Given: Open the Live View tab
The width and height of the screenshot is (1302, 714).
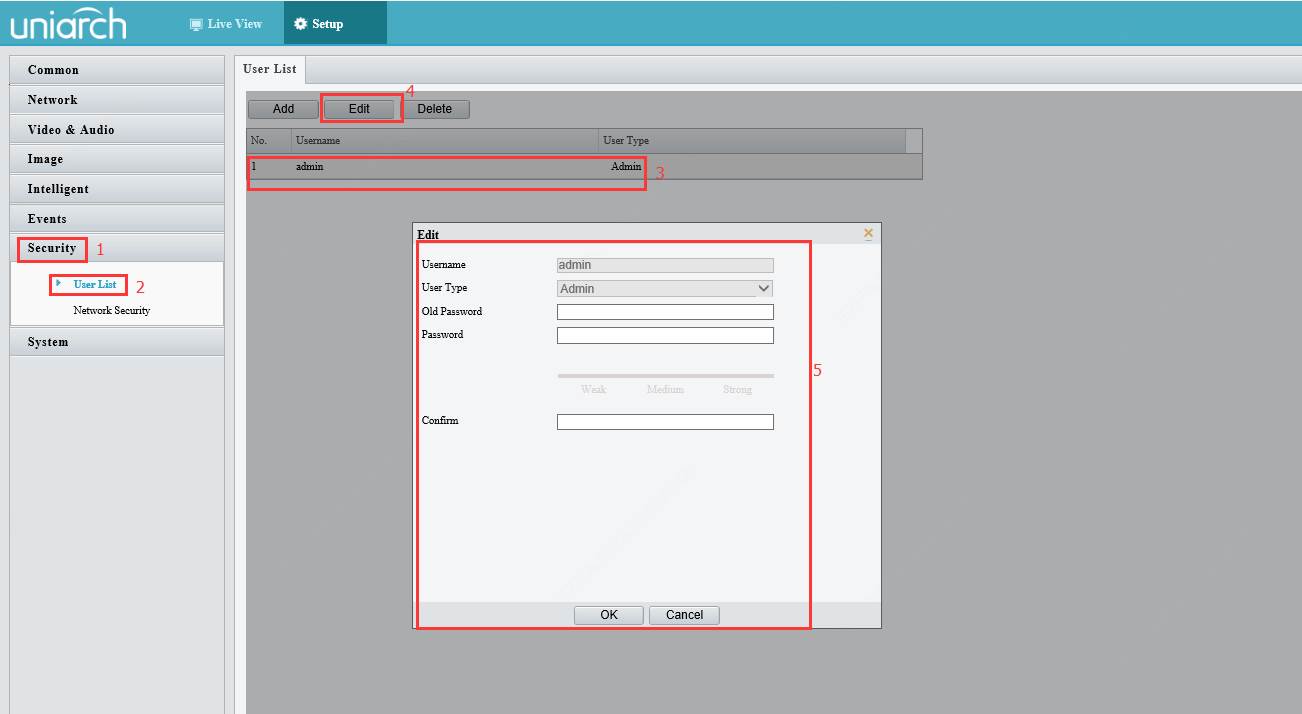Looking at the screenshot, I should 226,24.
